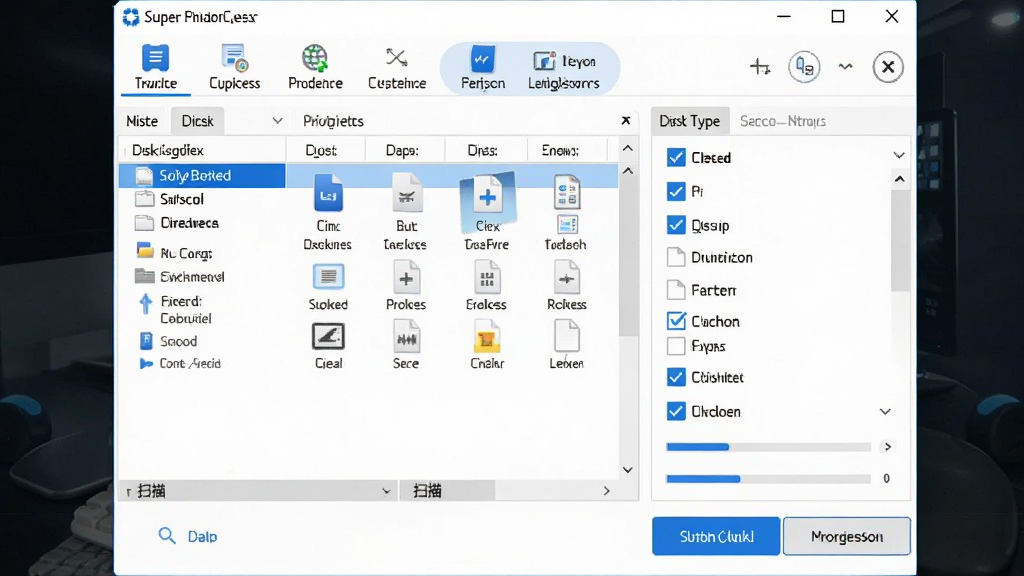
Task: Click the upper blue slider track
Action: [768, 447]
